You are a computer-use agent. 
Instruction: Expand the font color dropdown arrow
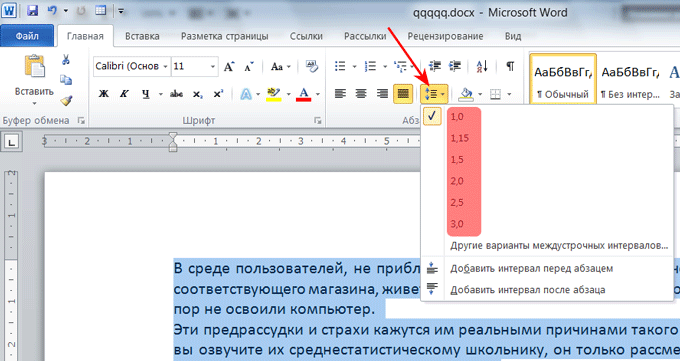[x=318, y=94]
